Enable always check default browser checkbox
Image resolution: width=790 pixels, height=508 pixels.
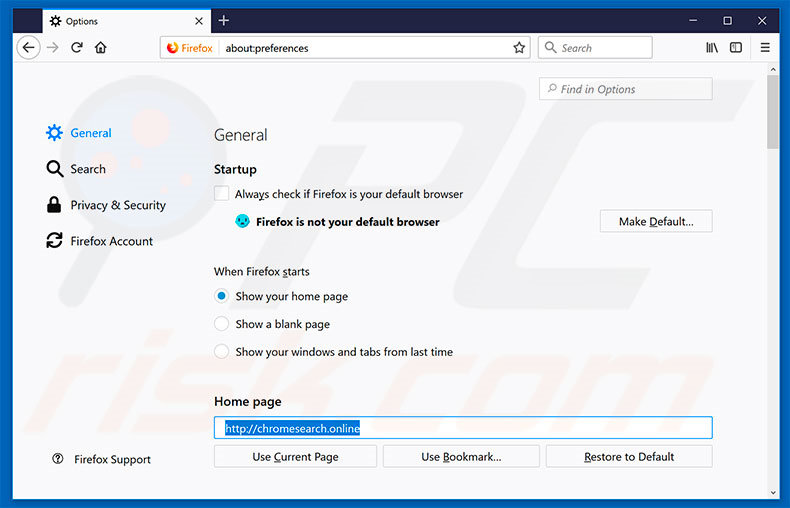222,194
